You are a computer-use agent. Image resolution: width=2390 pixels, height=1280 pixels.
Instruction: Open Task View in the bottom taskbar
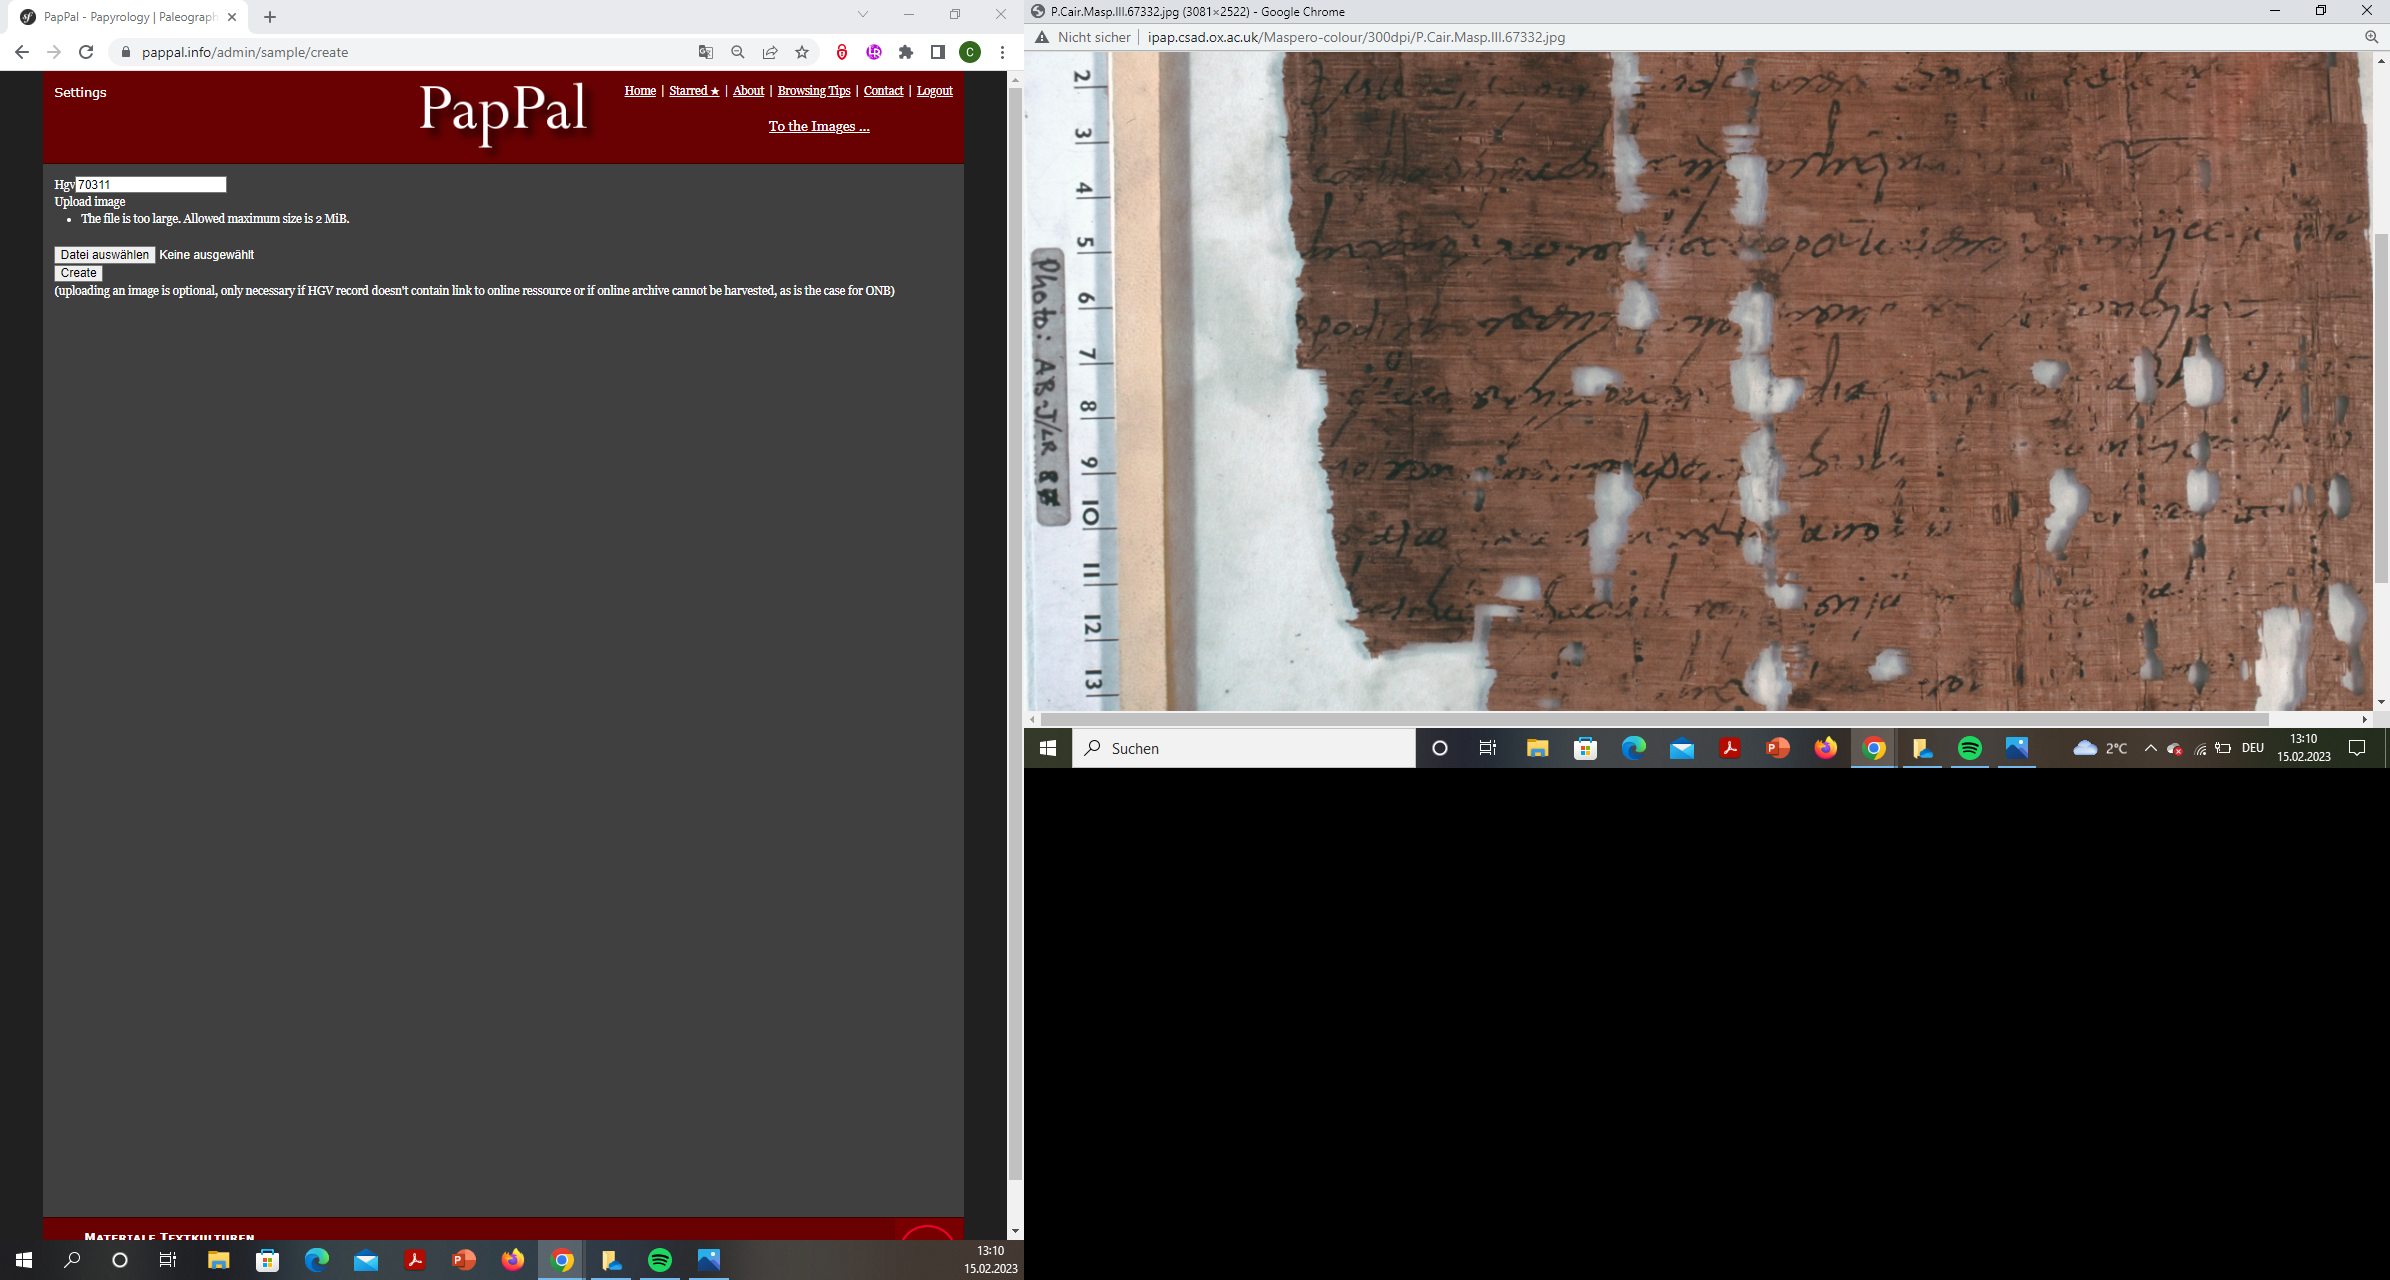pos(168,1260)
